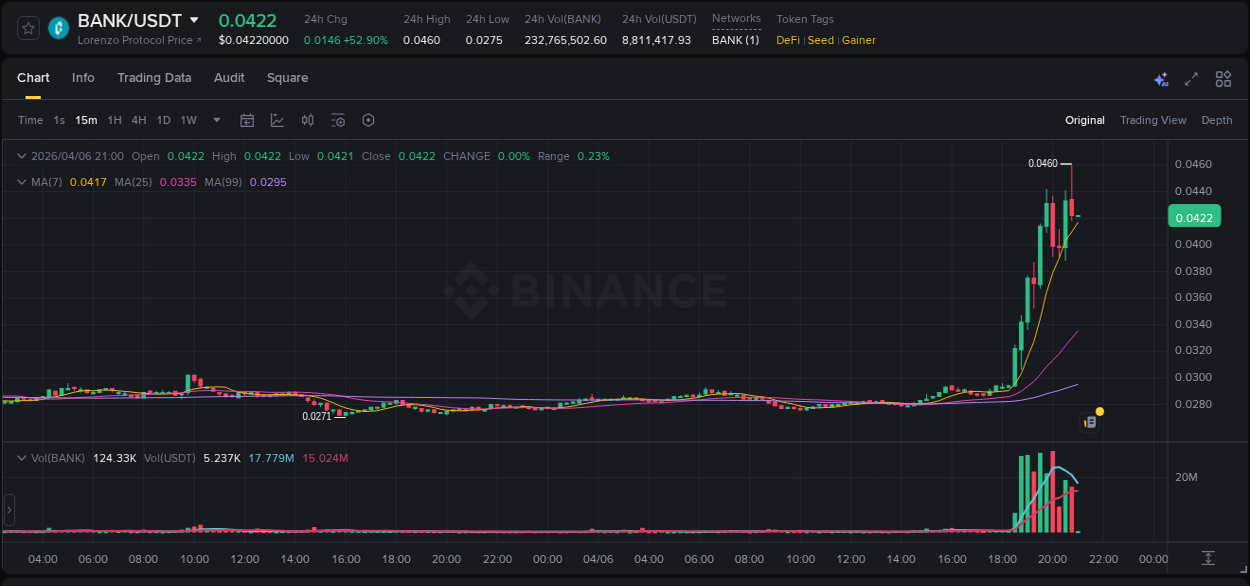
Task: Reset the chart scale icon at bottom right
Action: [x=1208, y=558]
